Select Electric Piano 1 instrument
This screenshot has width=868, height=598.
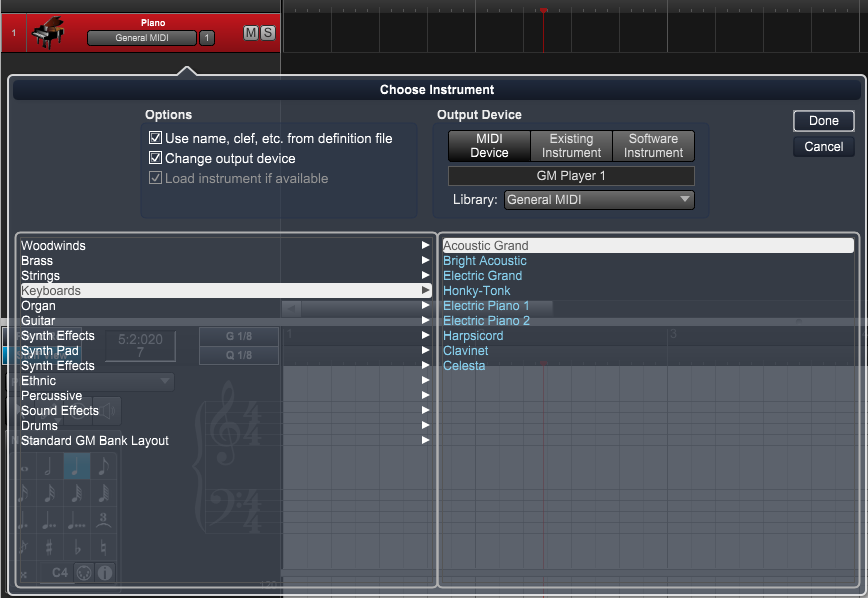pyautogui.click(x=486, y=306)
